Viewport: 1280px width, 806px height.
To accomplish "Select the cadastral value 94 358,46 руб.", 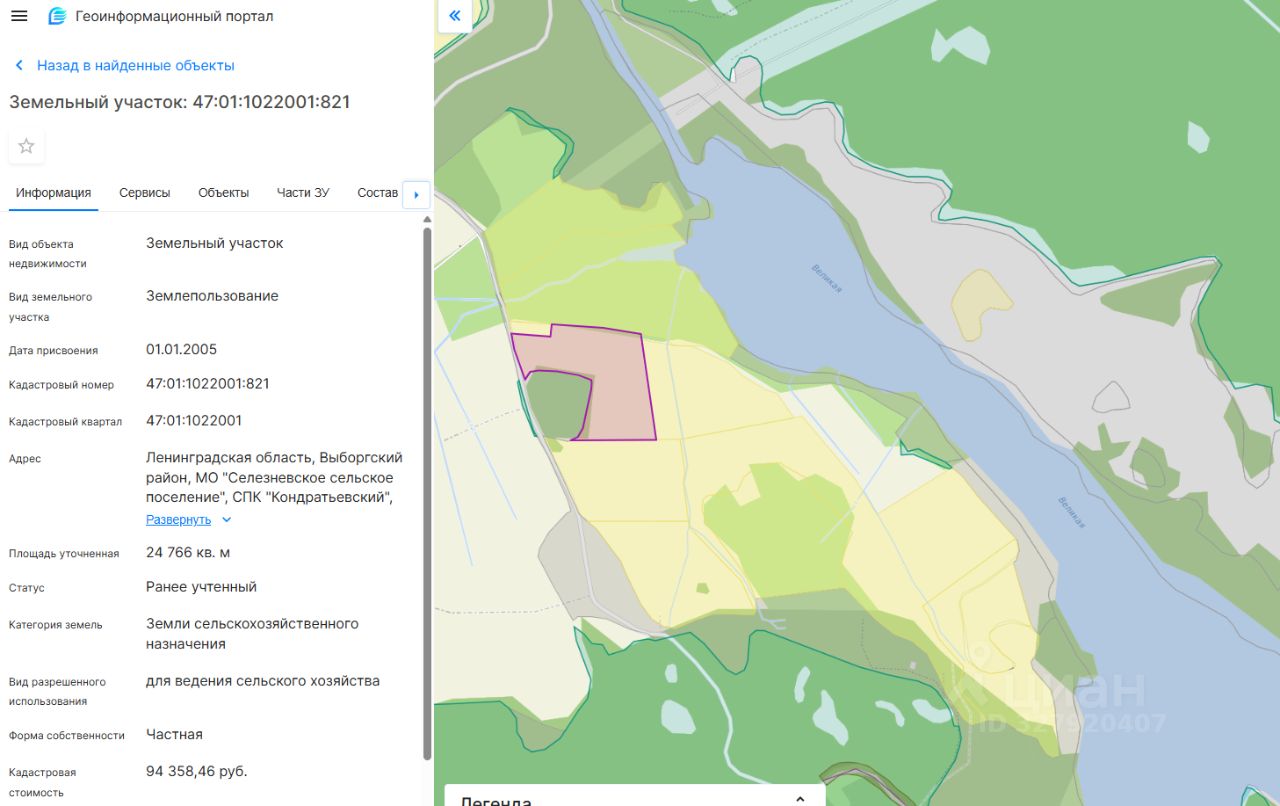I will (197, 772).
